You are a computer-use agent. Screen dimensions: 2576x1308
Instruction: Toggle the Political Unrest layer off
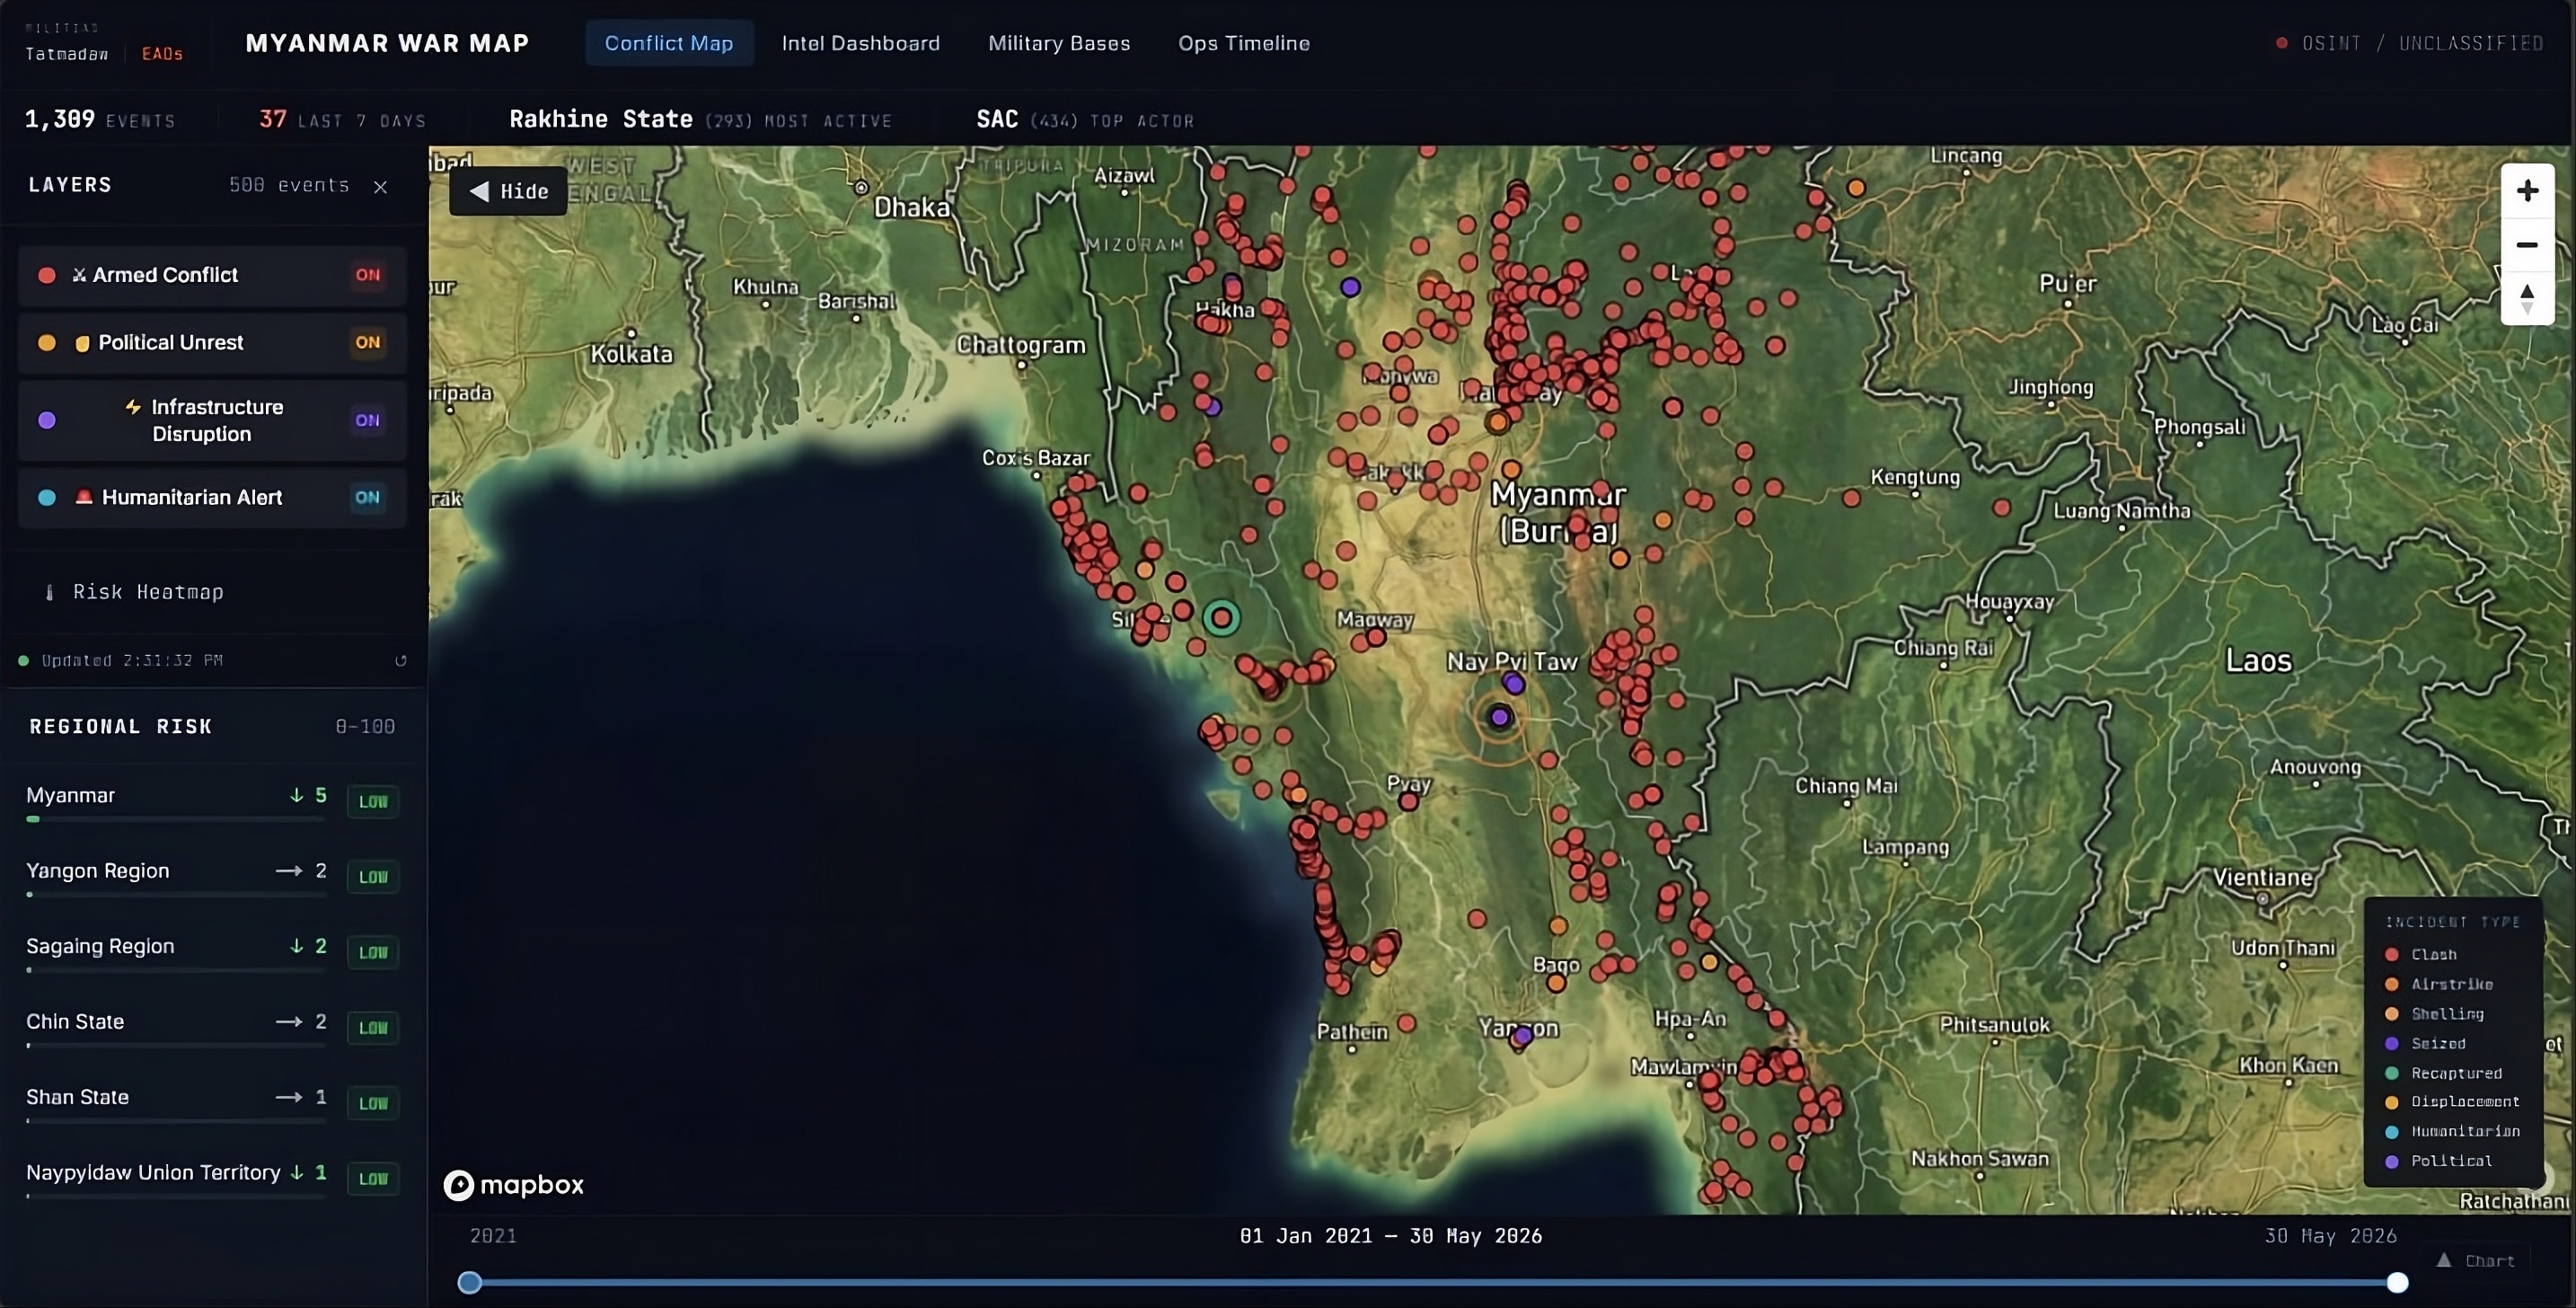[x=367, y=343]
